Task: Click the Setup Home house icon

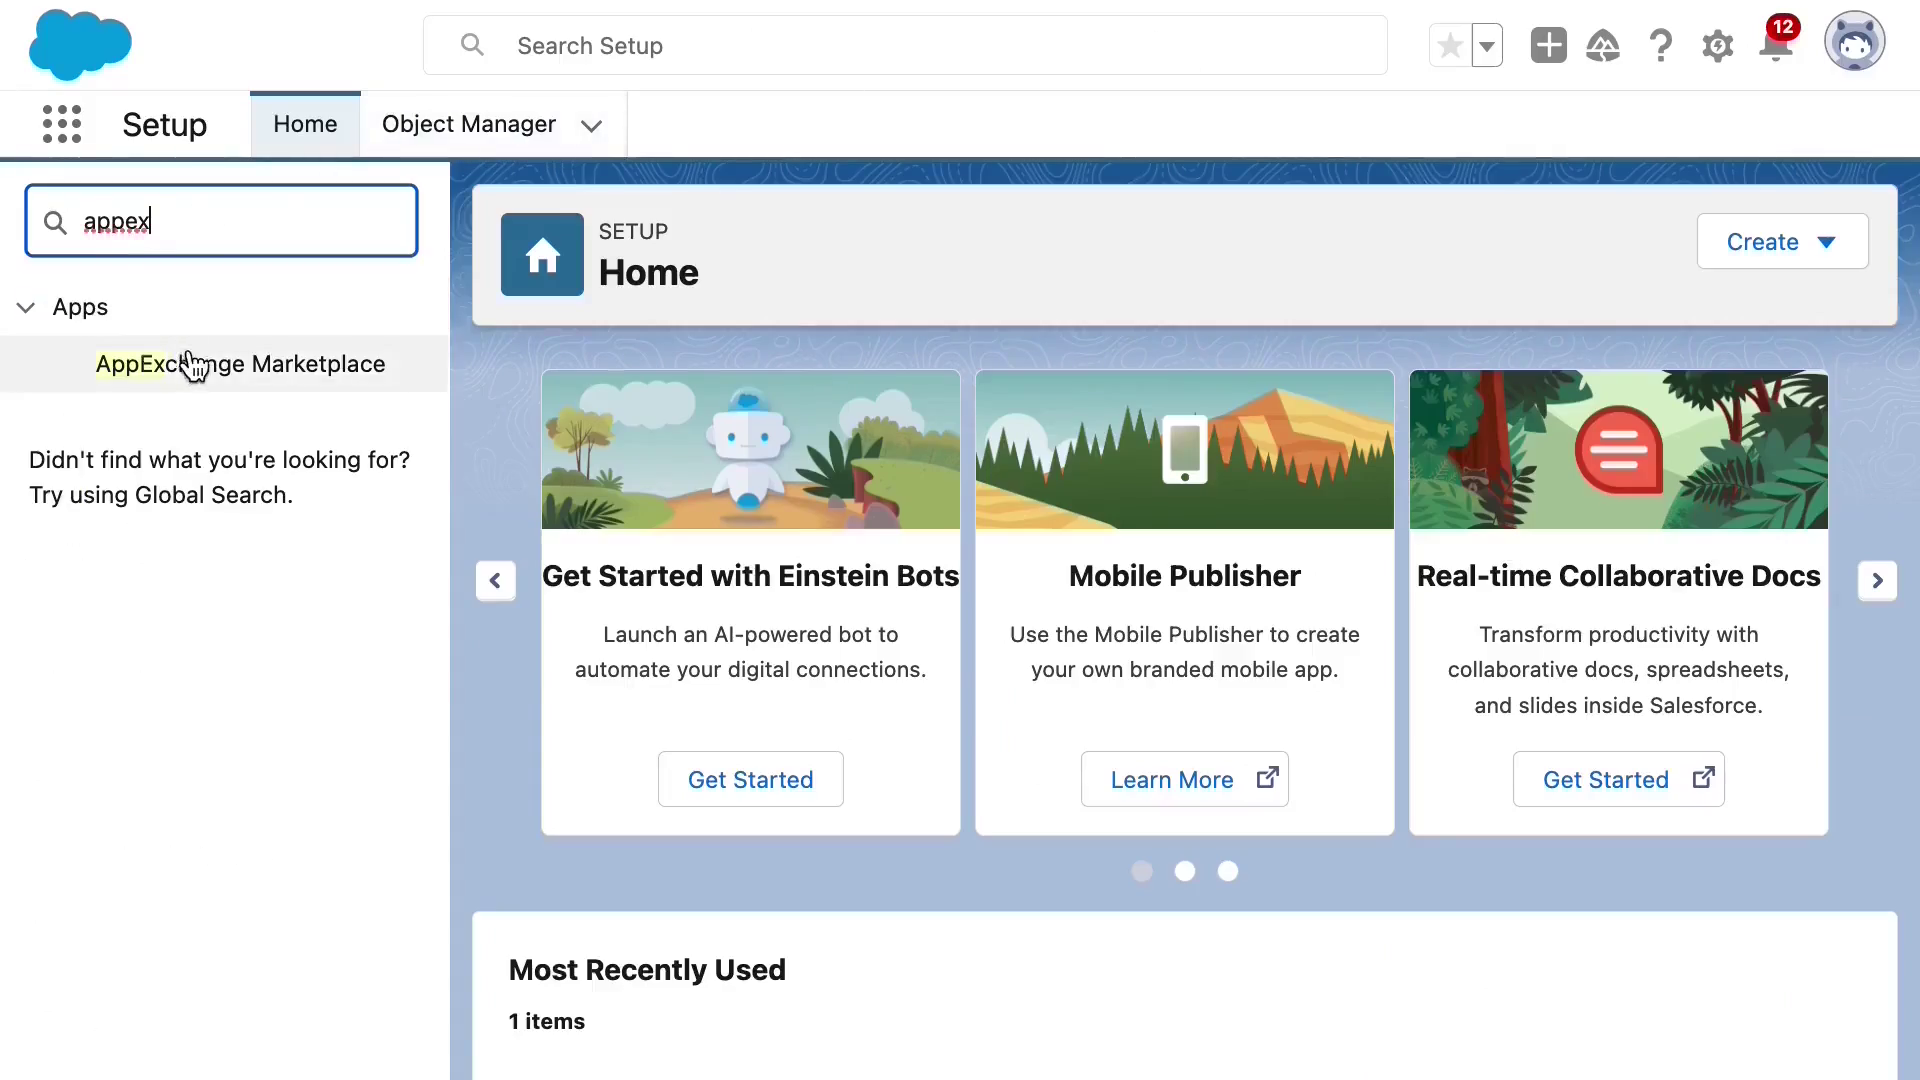Action: (x=542, y=254)
